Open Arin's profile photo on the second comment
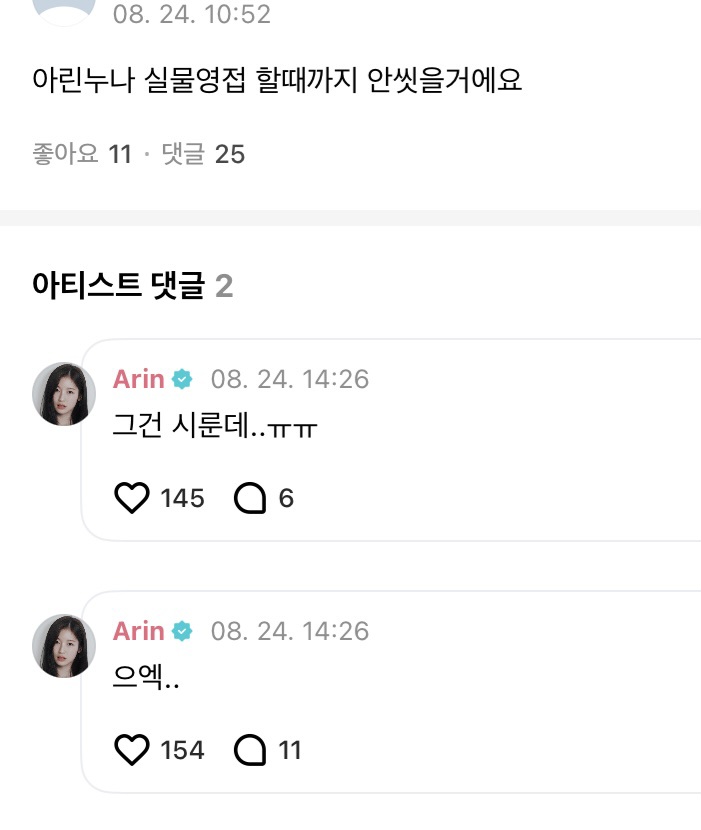The width and height of the screenshot is (701, 830). pyautogui.click(x=64, y=646)
